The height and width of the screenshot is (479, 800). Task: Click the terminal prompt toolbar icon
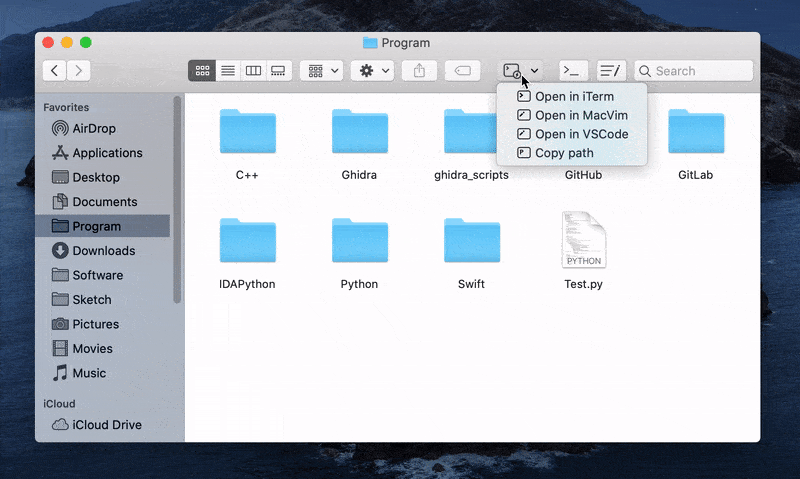point(572,71)
